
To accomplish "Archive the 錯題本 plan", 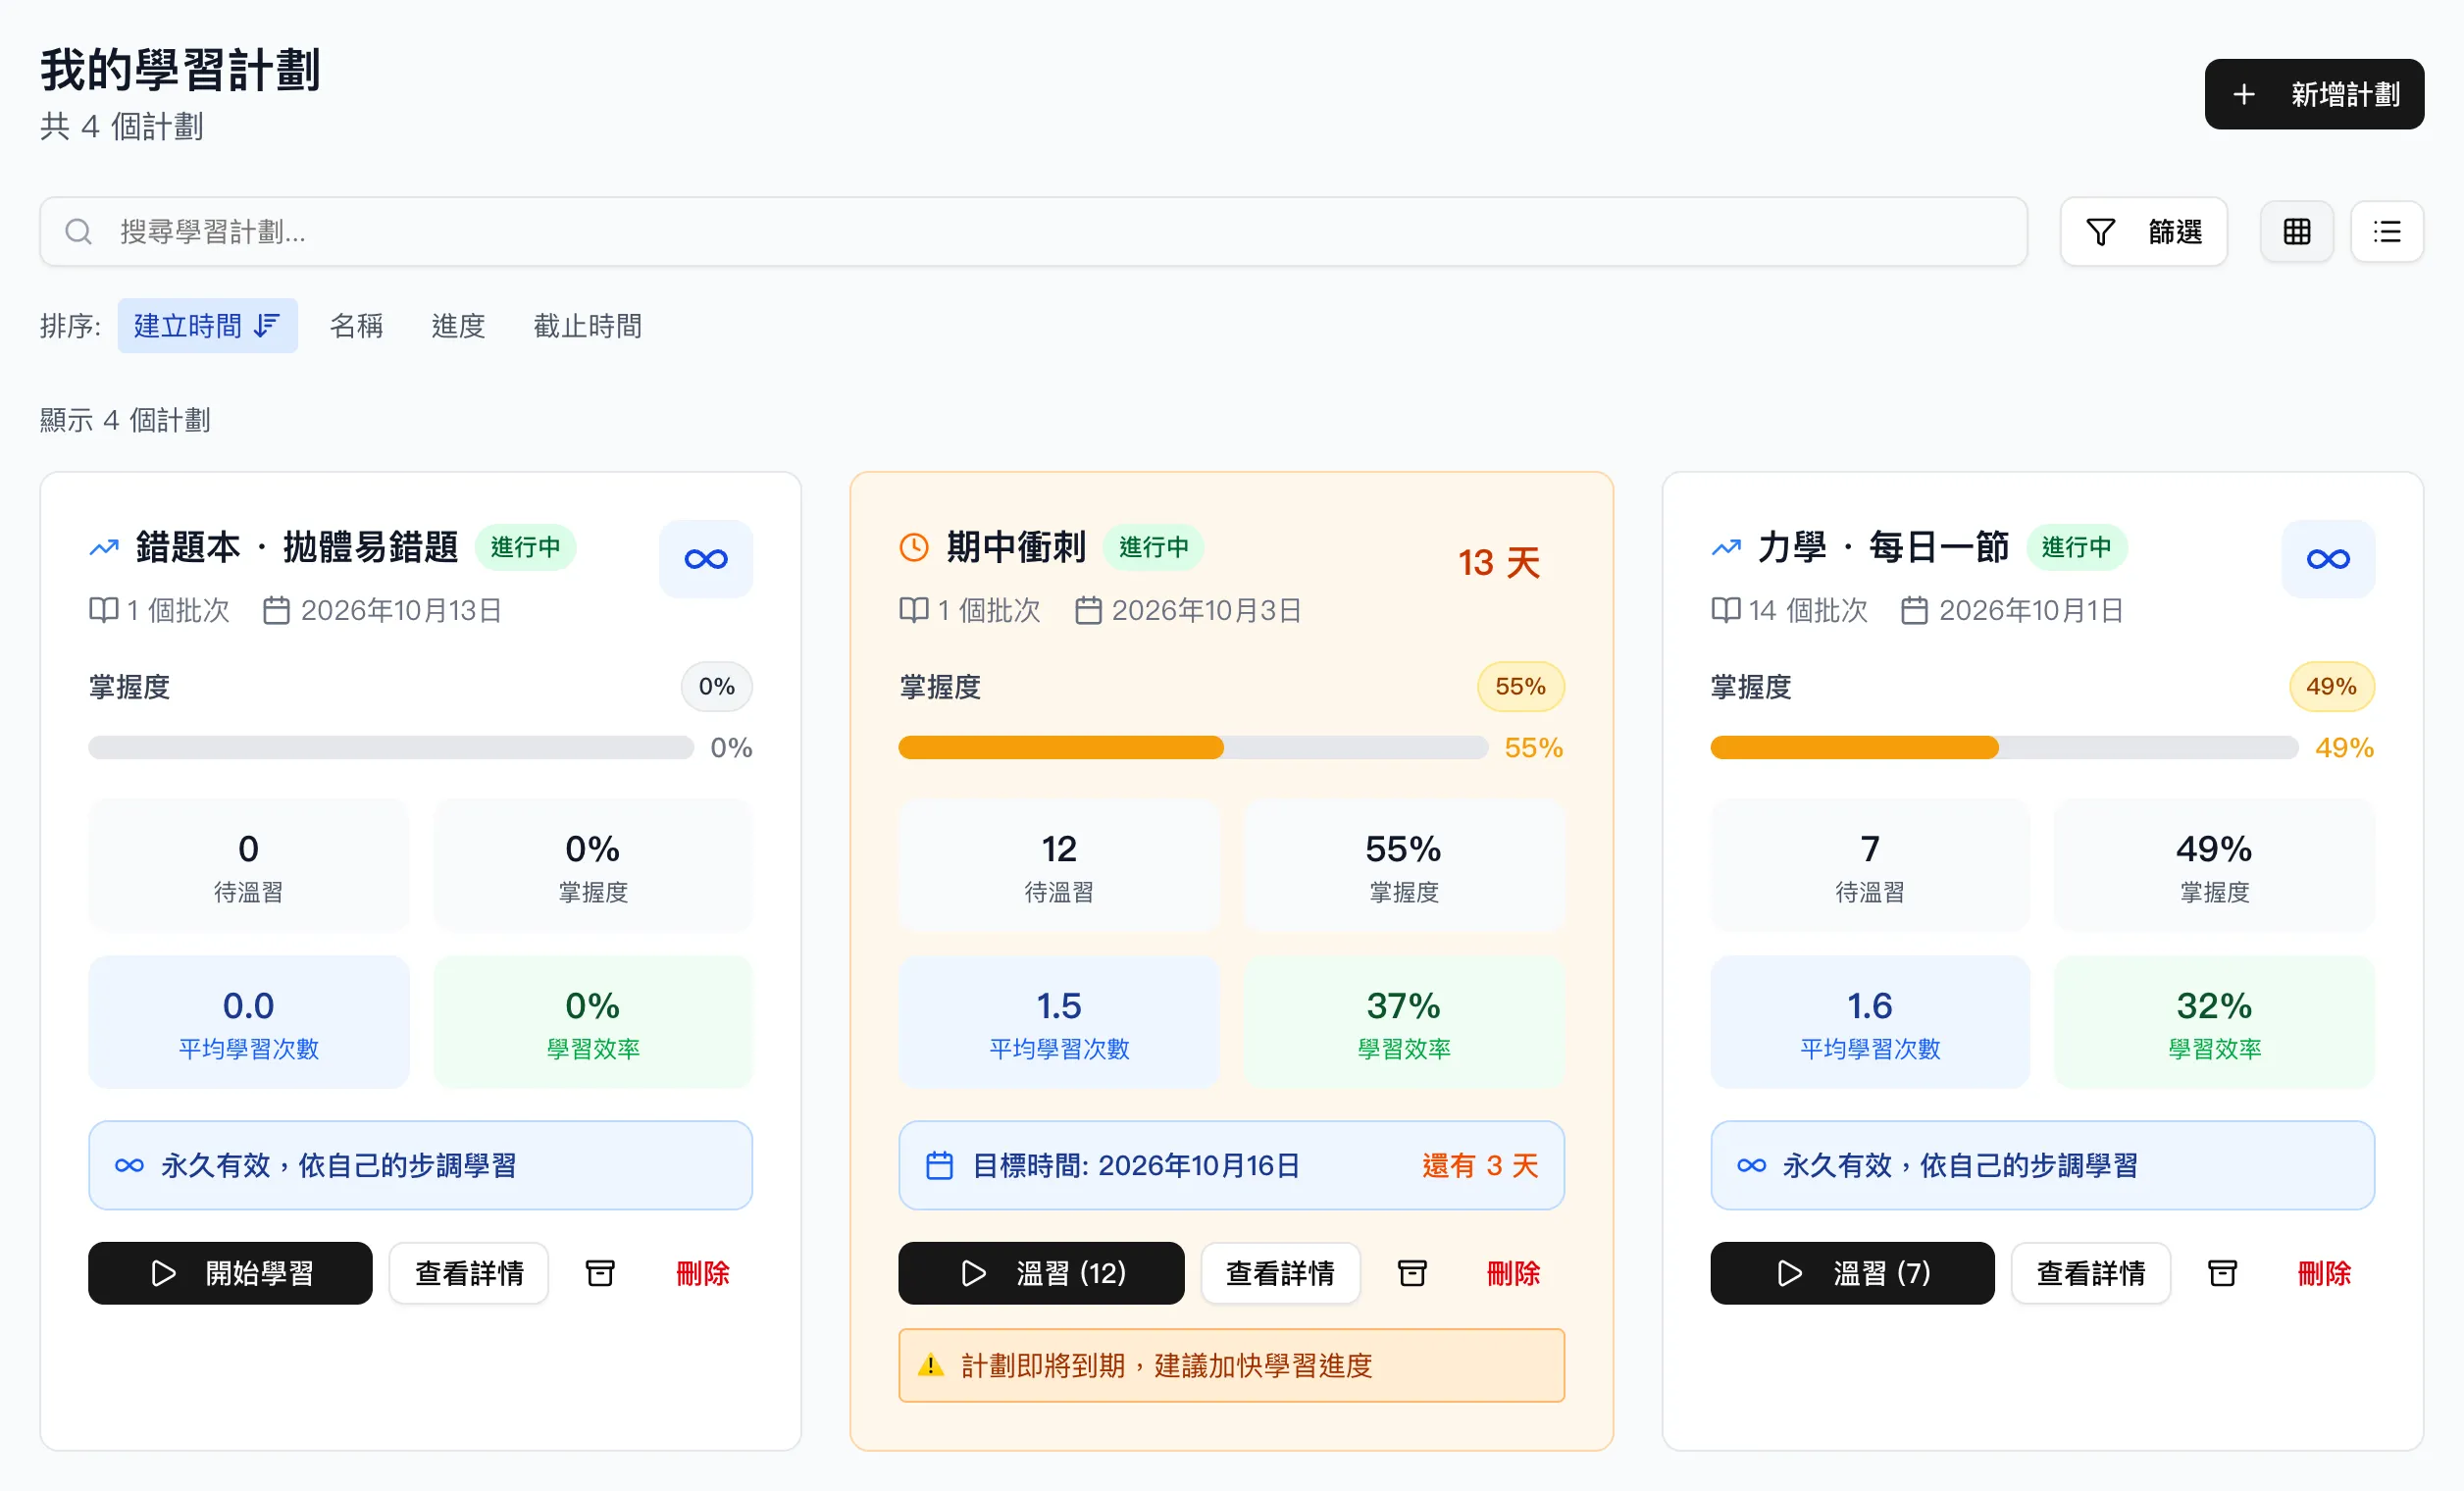I will point(600,1273).
